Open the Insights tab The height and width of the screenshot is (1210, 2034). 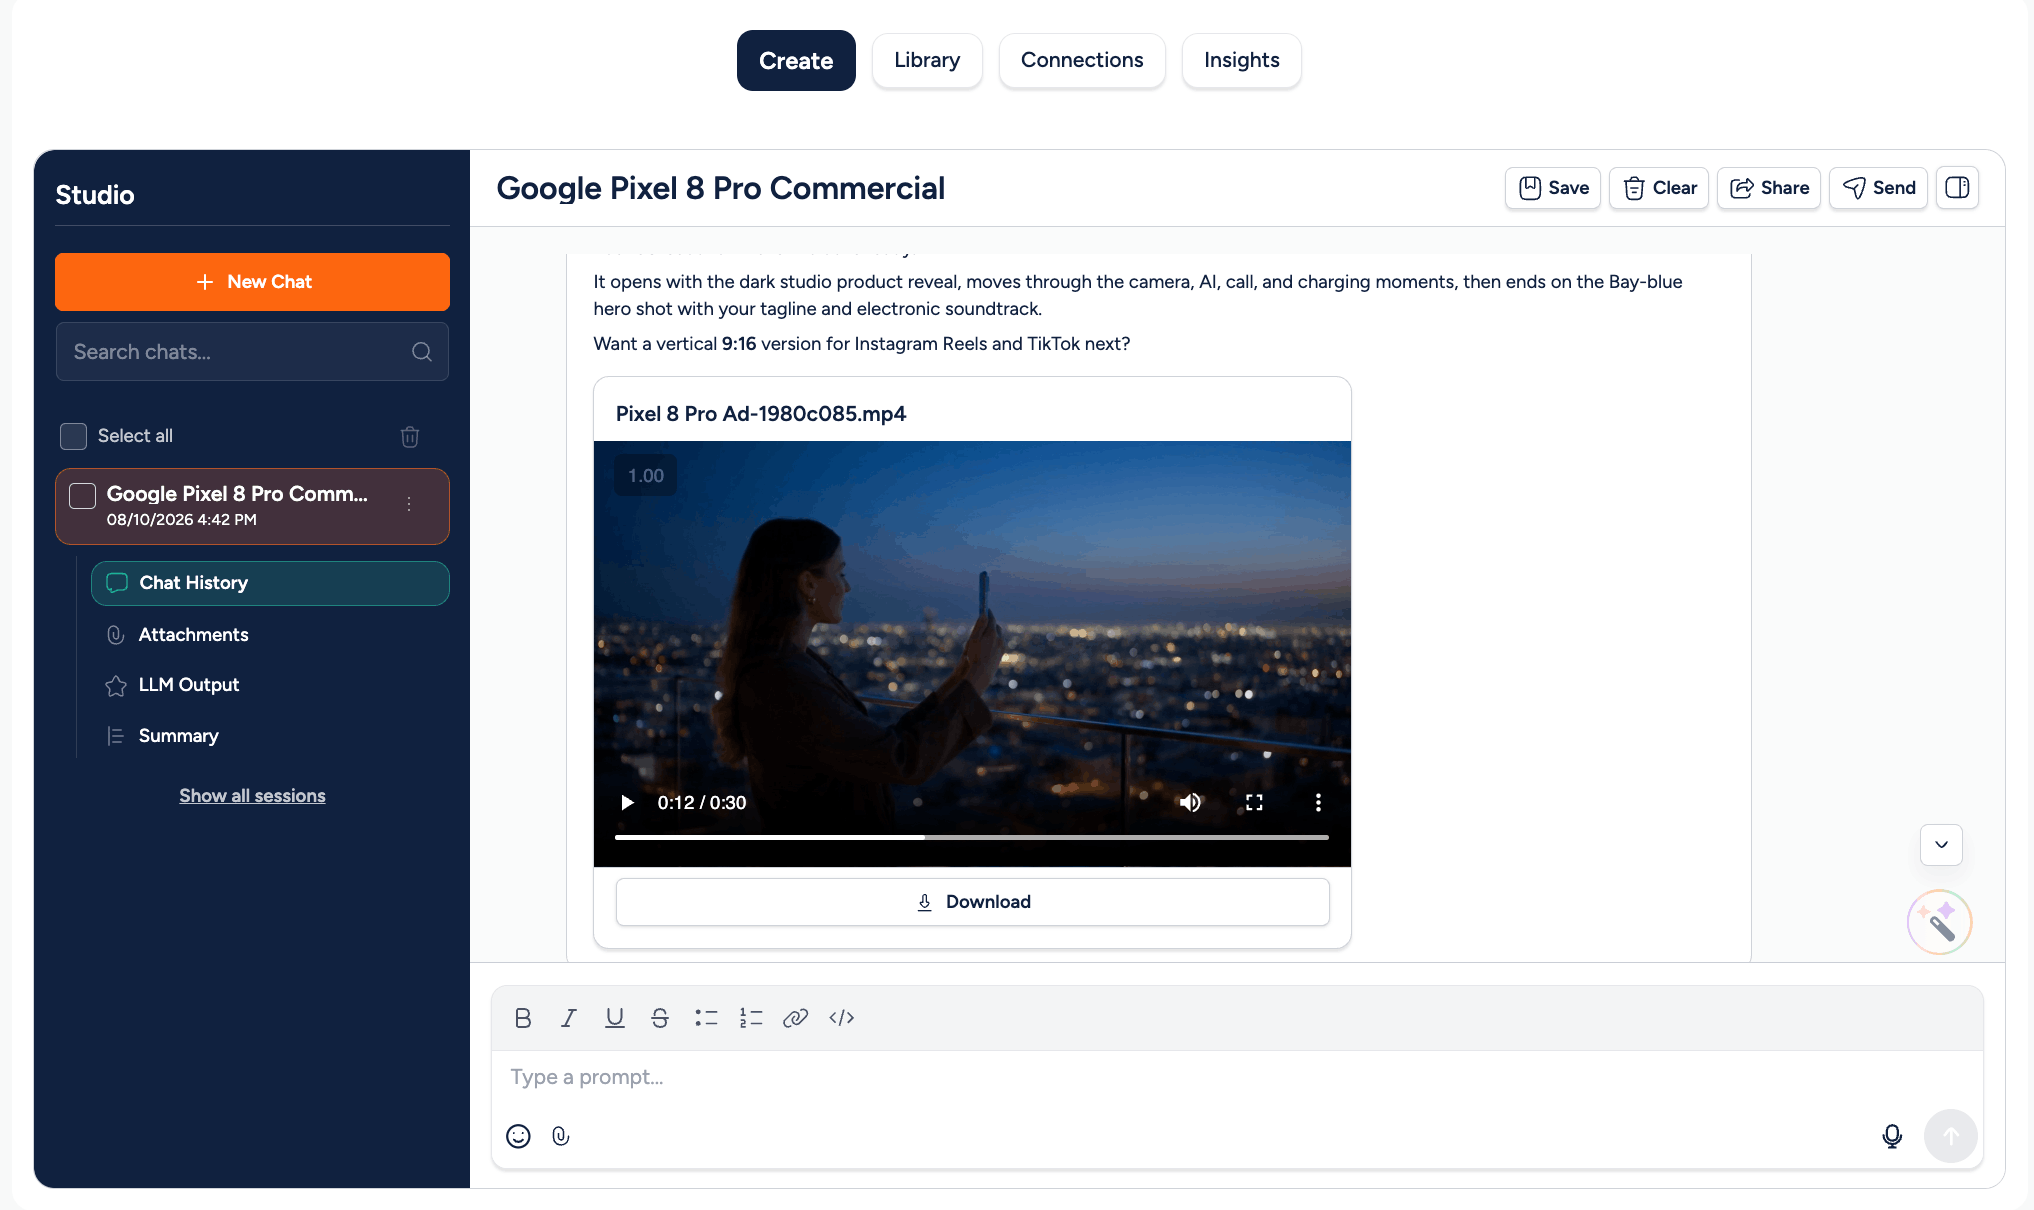pos(1242,60)
